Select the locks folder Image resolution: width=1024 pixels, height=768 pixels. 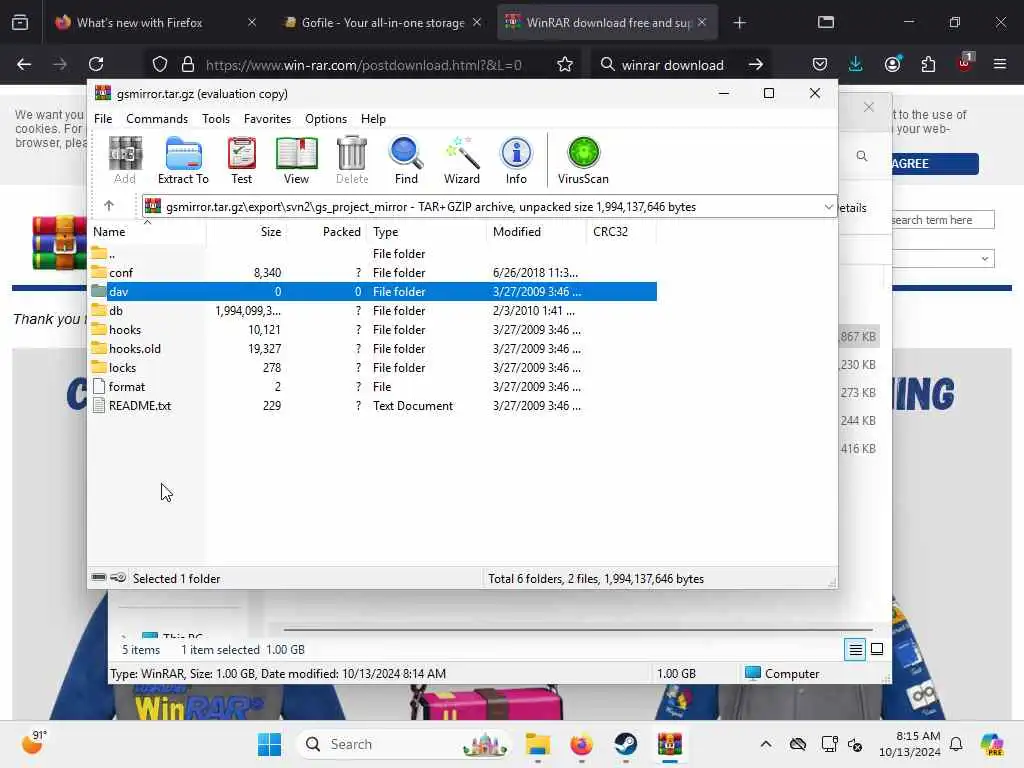(x=372, y=368)
